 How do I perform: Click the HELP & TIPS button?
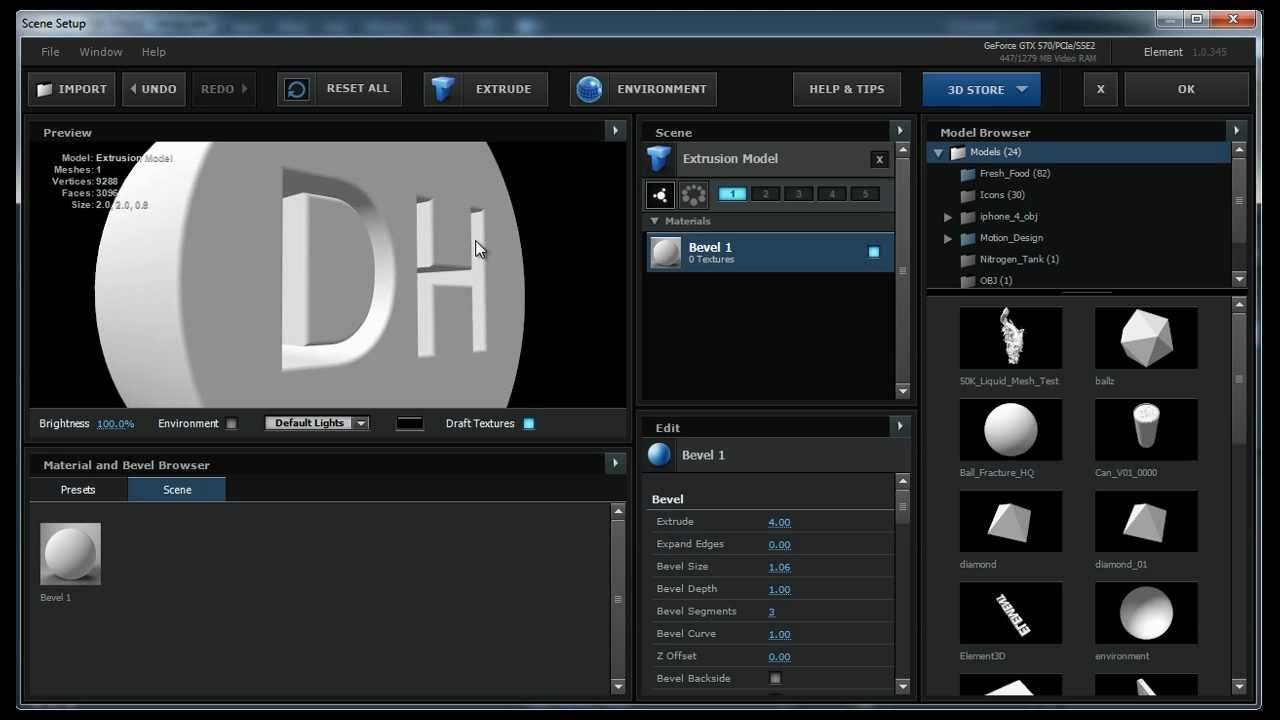point(847,89)
